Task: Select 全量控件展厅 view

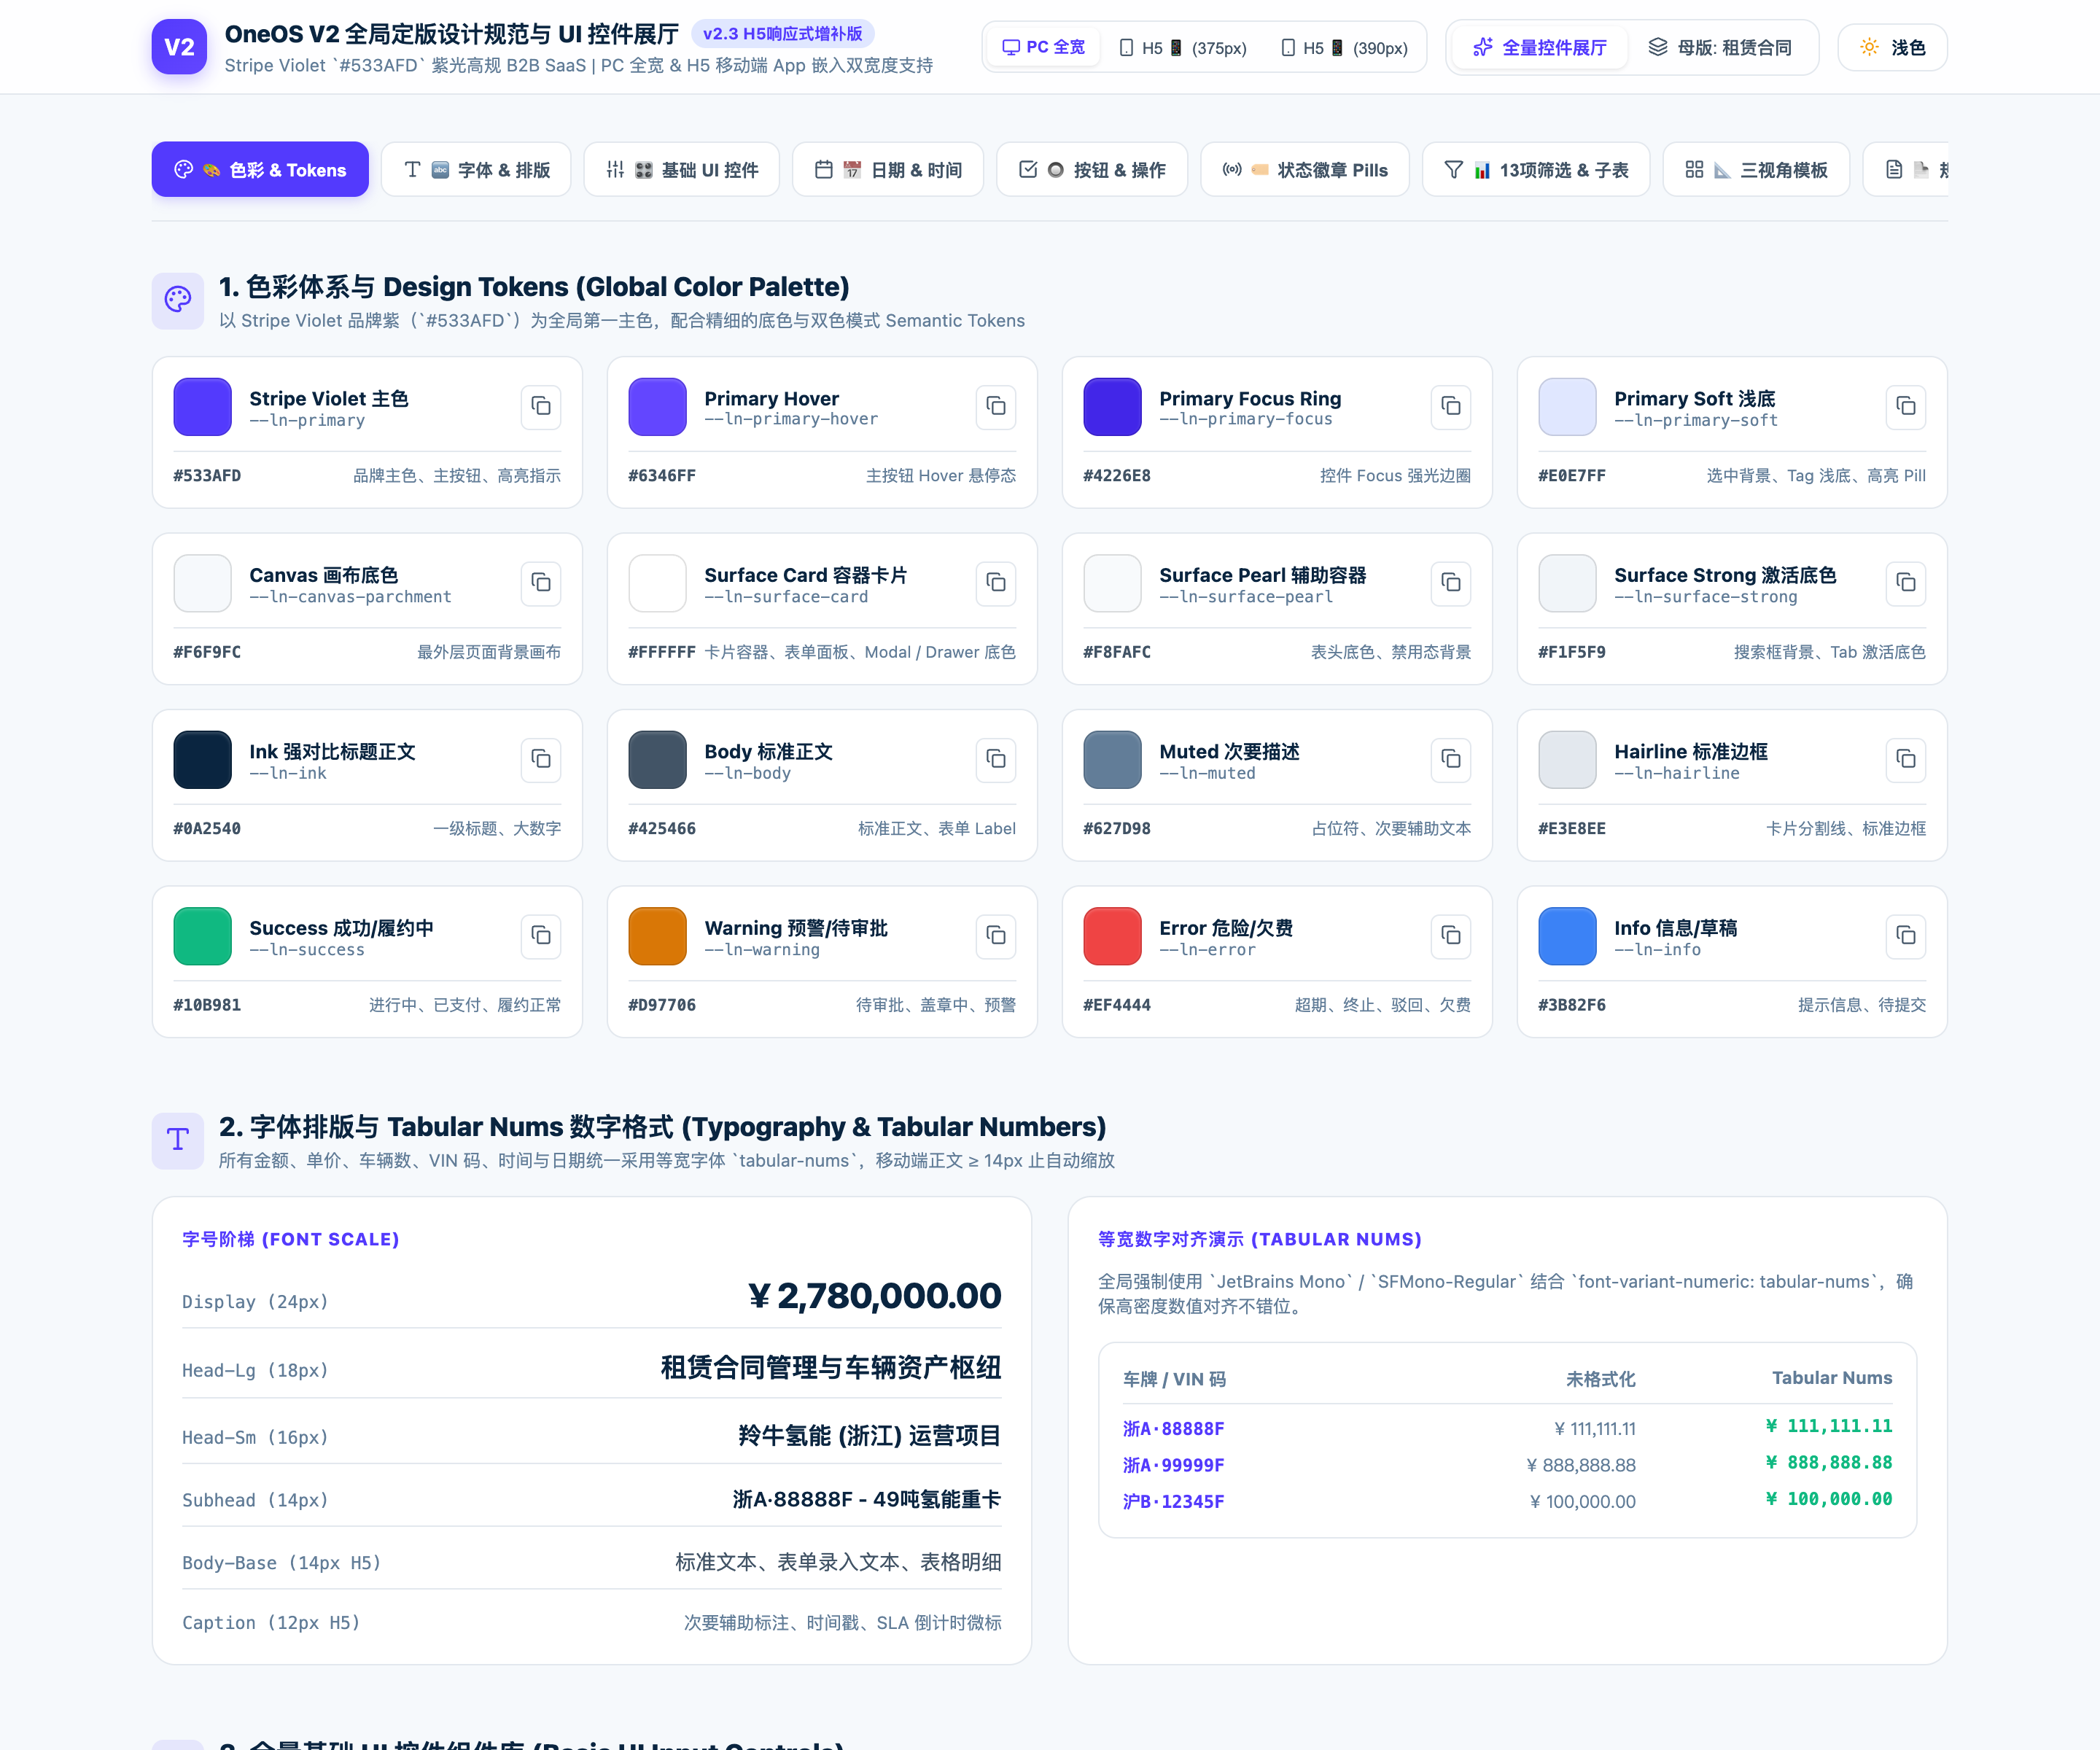Action: [x=1539, y=47]
